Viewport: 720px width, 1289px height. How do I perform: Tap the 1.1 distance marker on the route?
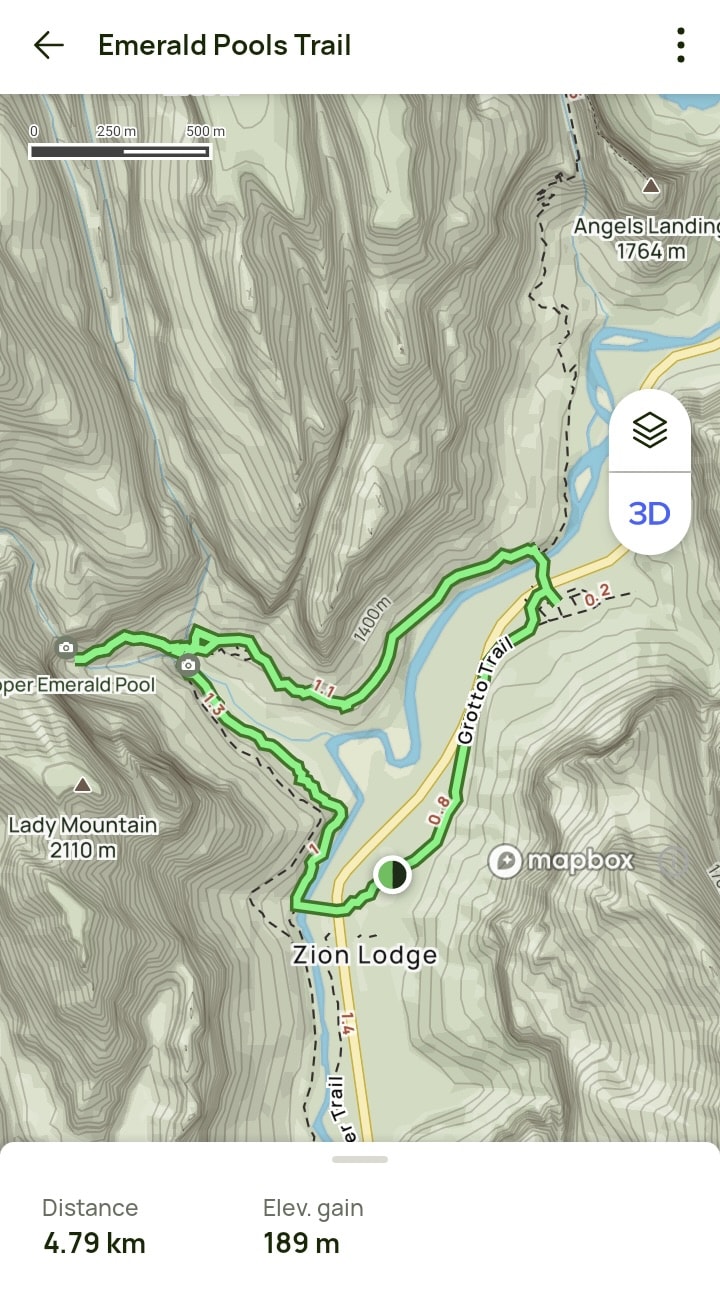coord(324,688)
